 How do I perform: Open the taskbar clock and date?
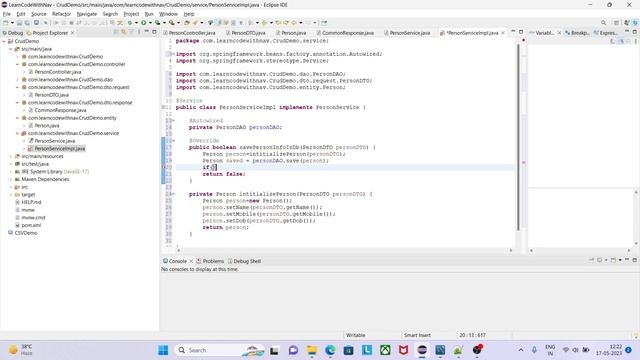[609, 350]
